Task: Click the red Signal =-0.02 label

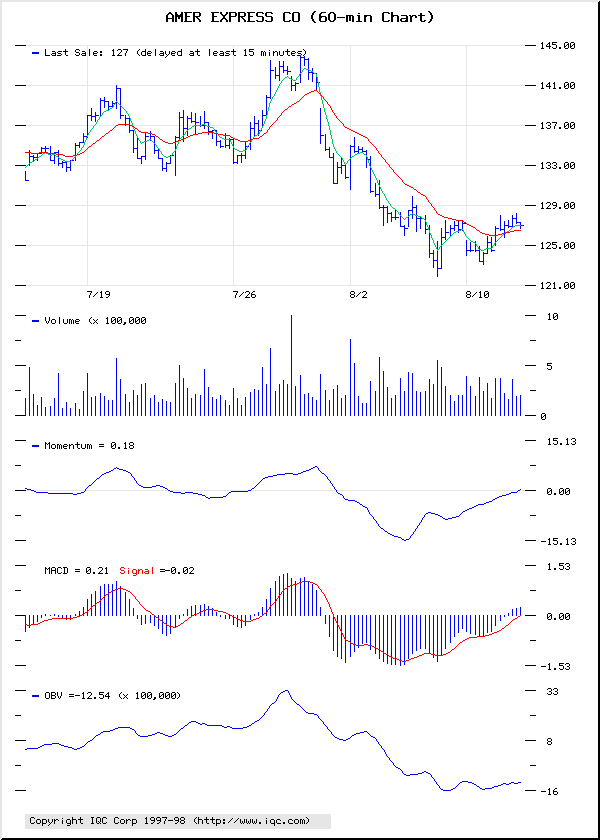Action: [156, 571]
